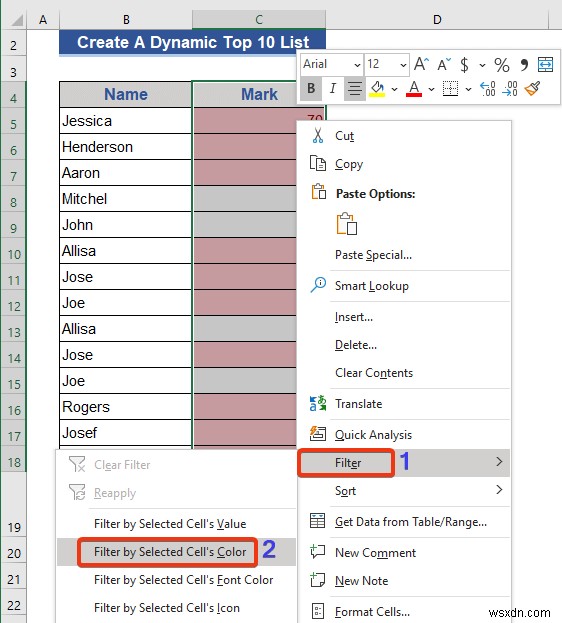Choose Filter by Selected Cell's Font Color
Viewport: 562px width, 623px height.
pyautogui.click(x=177, y=580)
